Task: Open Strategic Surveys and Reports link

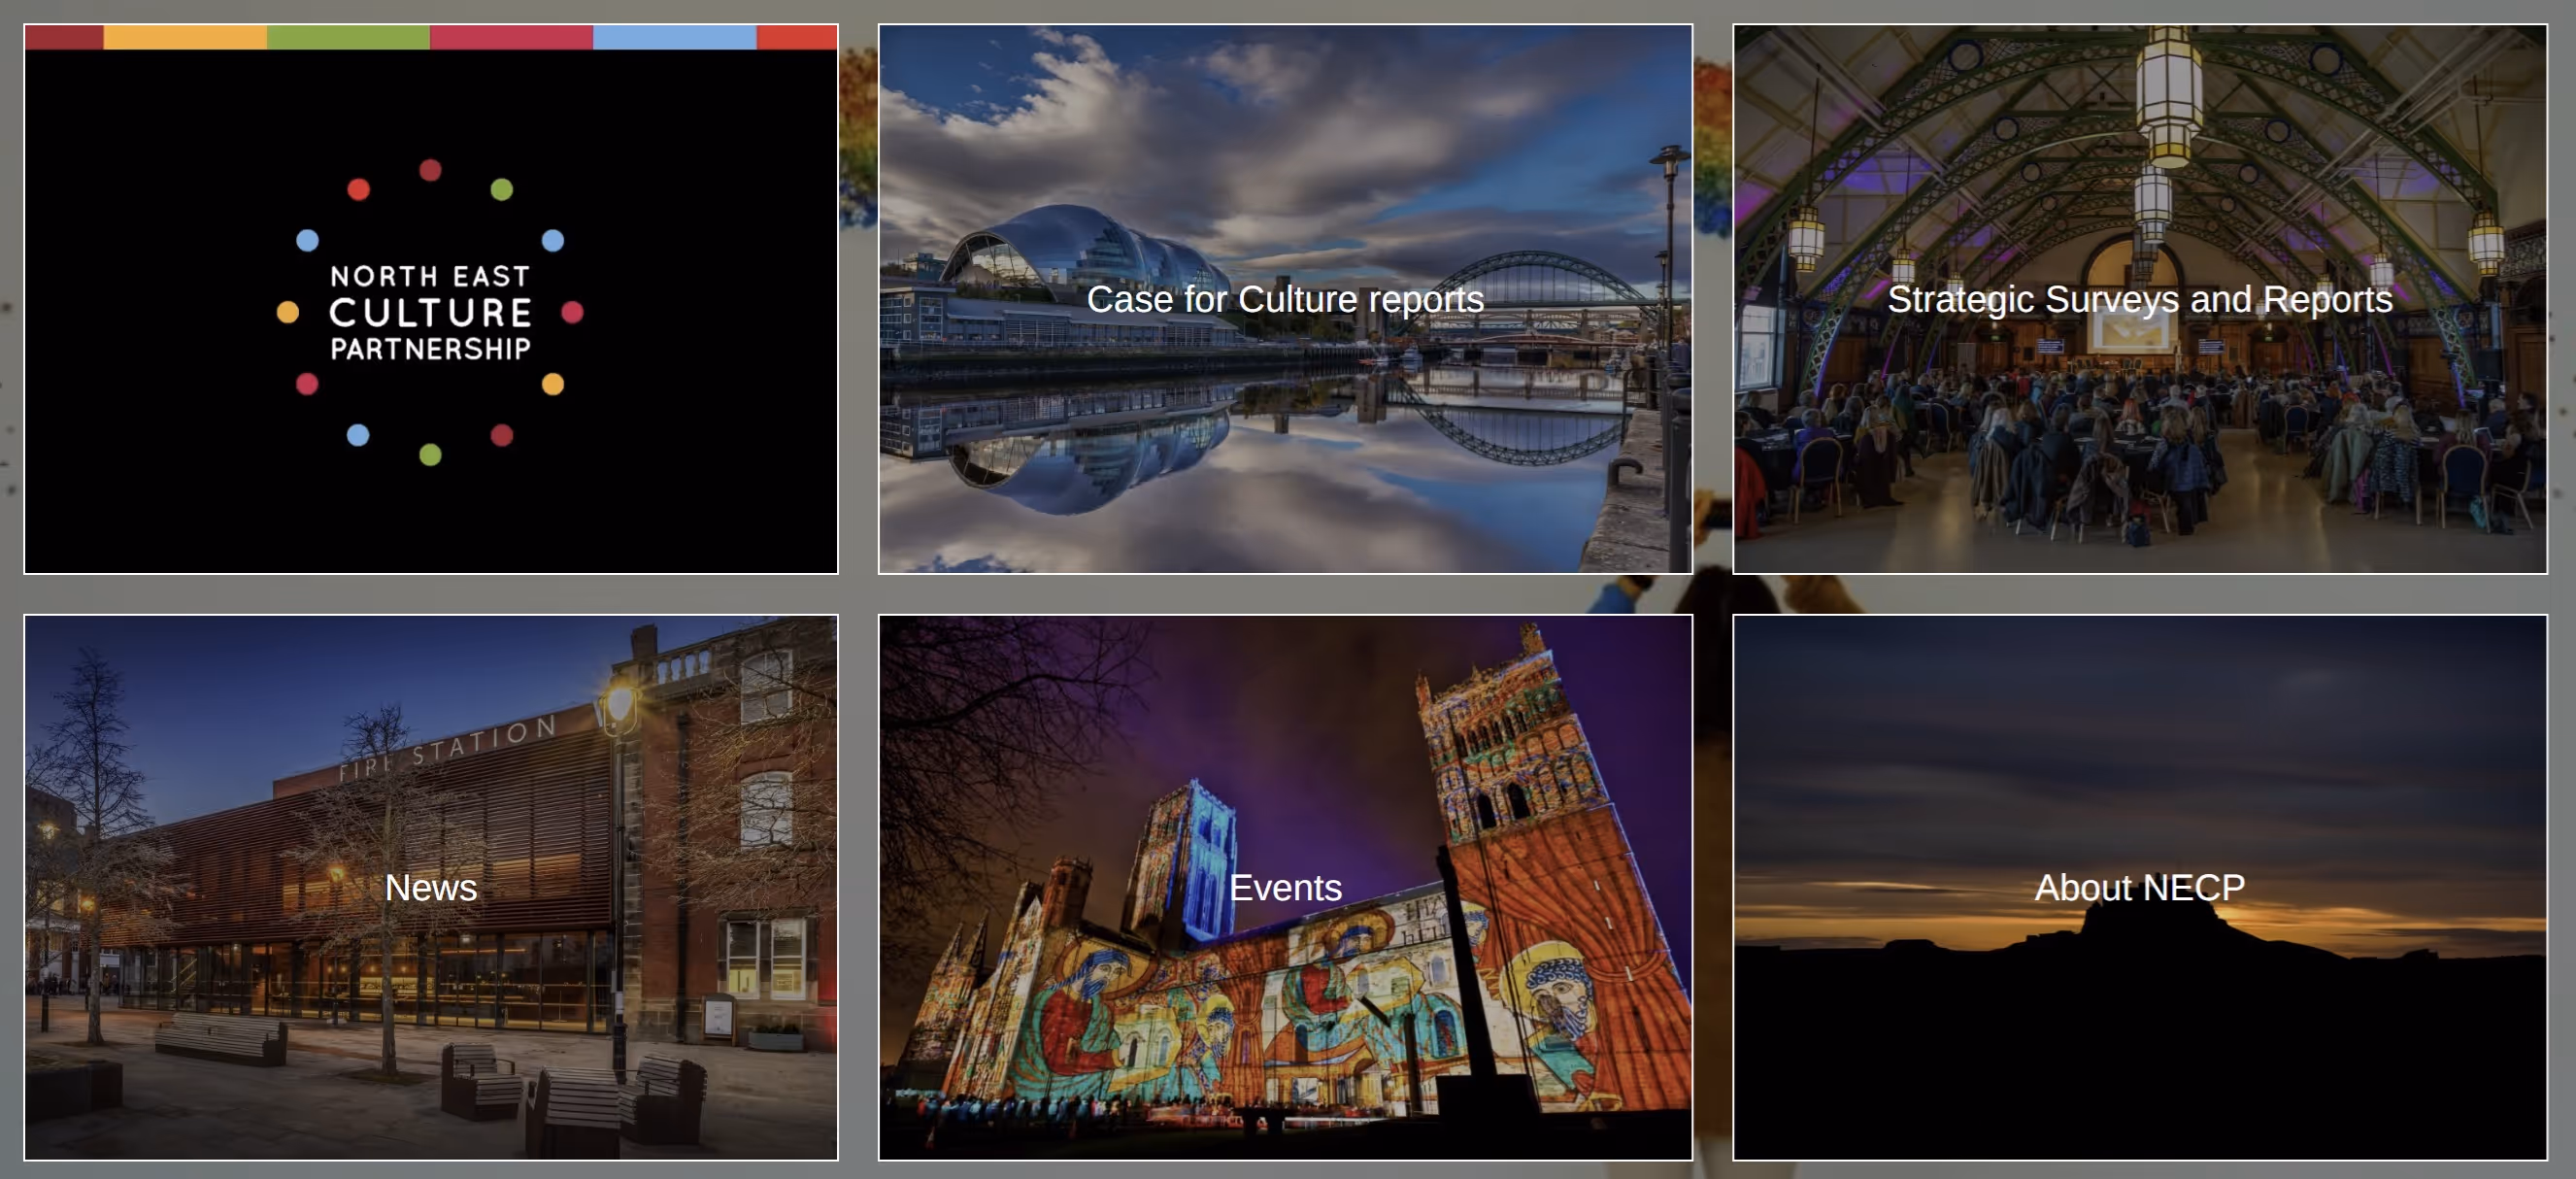Action: pyautogui.click(x=2139, y=299)
